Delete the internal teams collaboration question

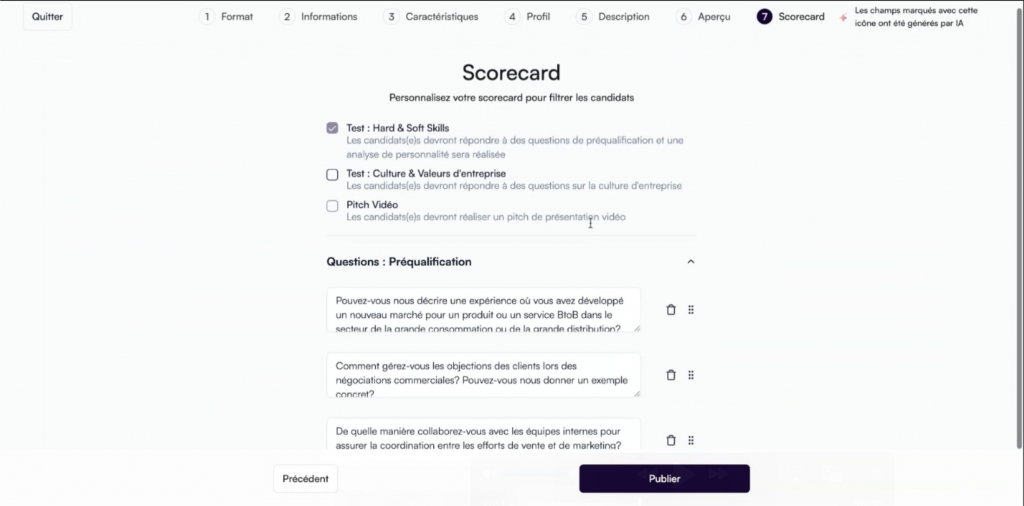tap(671, 440)
